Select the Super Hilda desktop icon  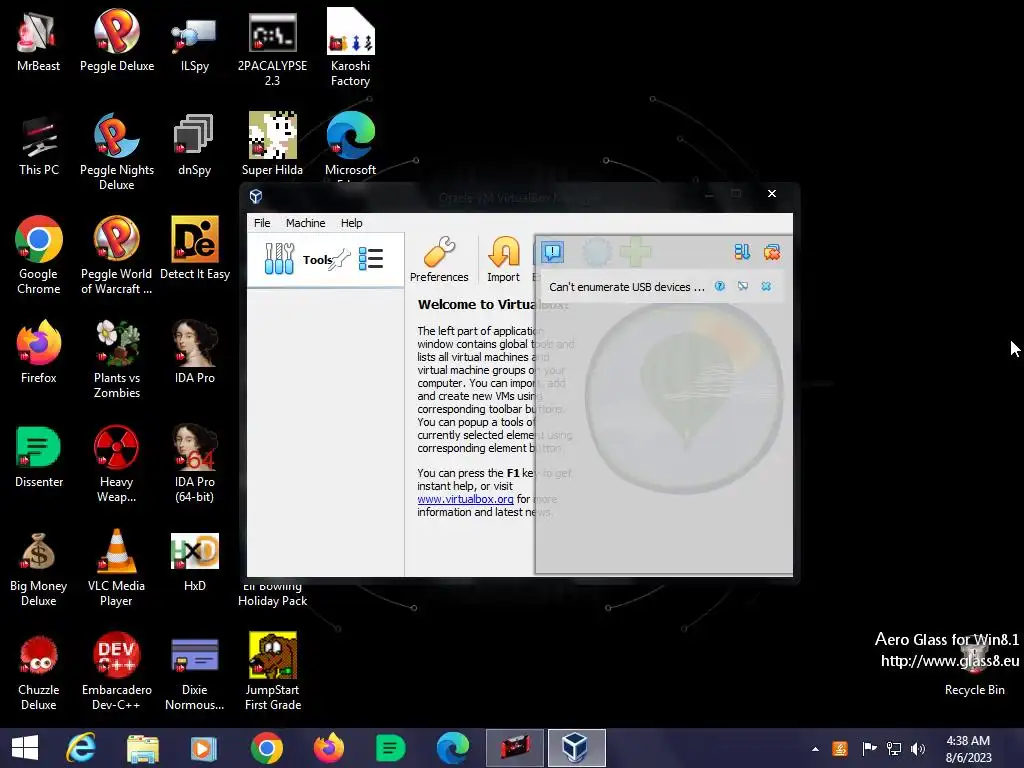pos(272,145)
